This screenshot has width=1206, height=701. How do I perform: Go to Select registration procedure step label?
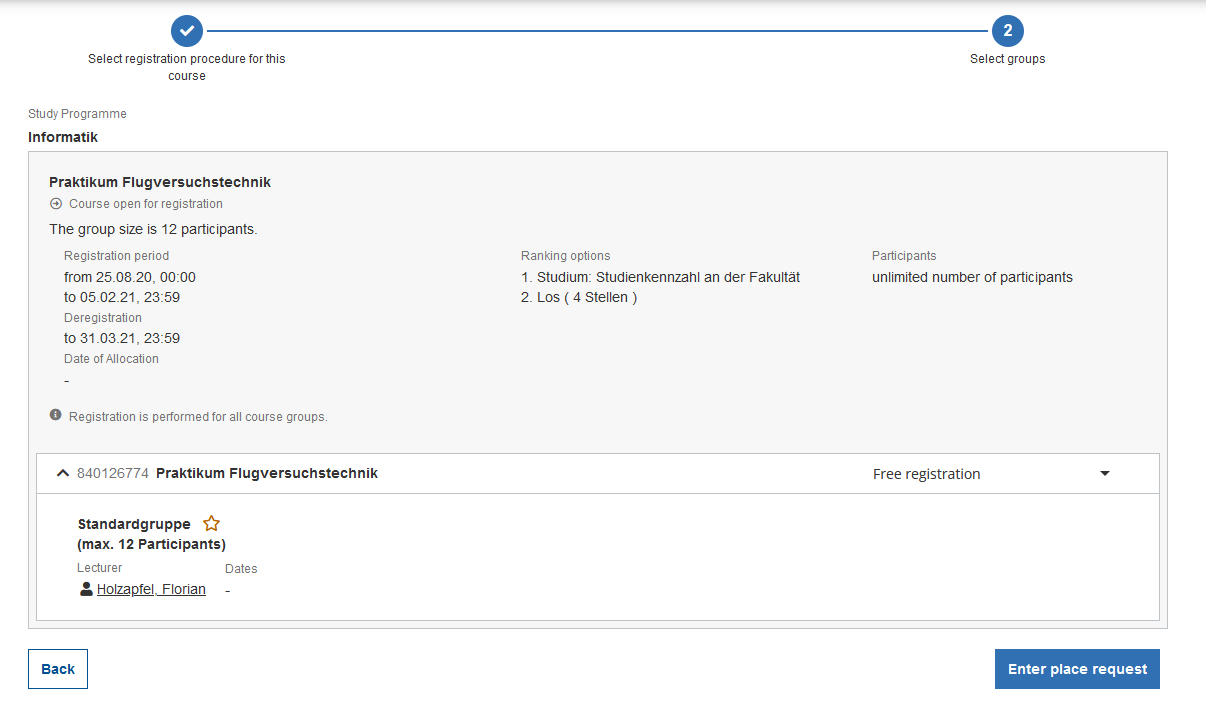tap(187, 67)
